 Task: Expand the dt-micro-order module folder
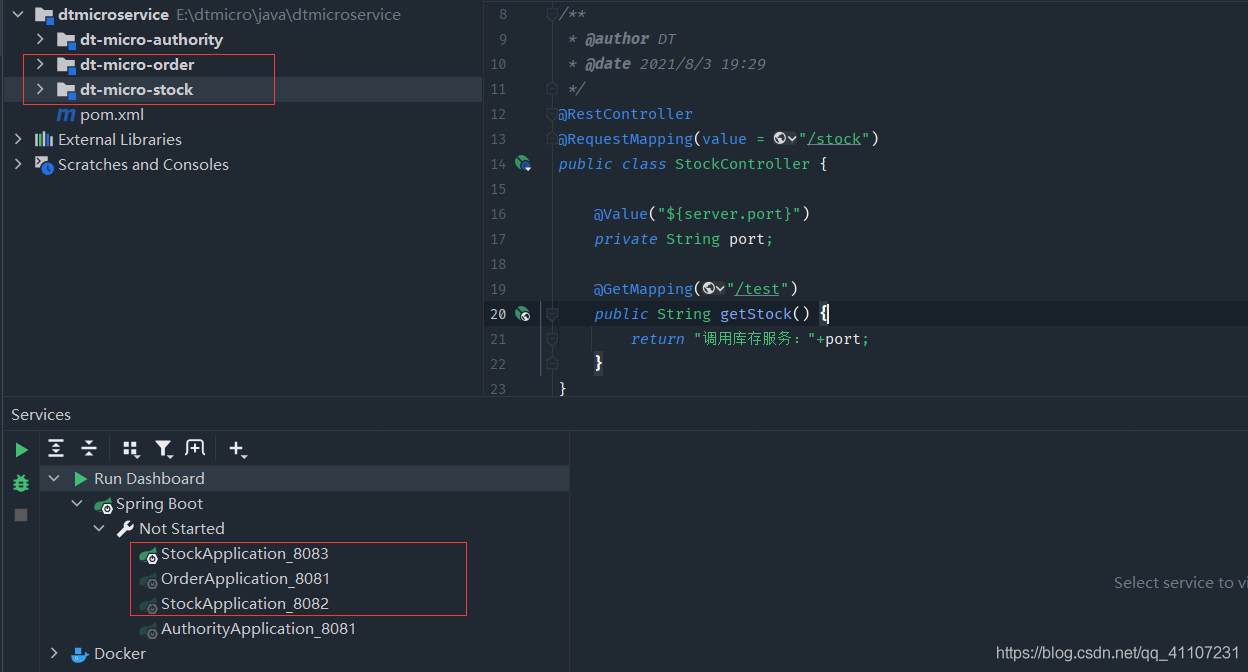(40, 64)
